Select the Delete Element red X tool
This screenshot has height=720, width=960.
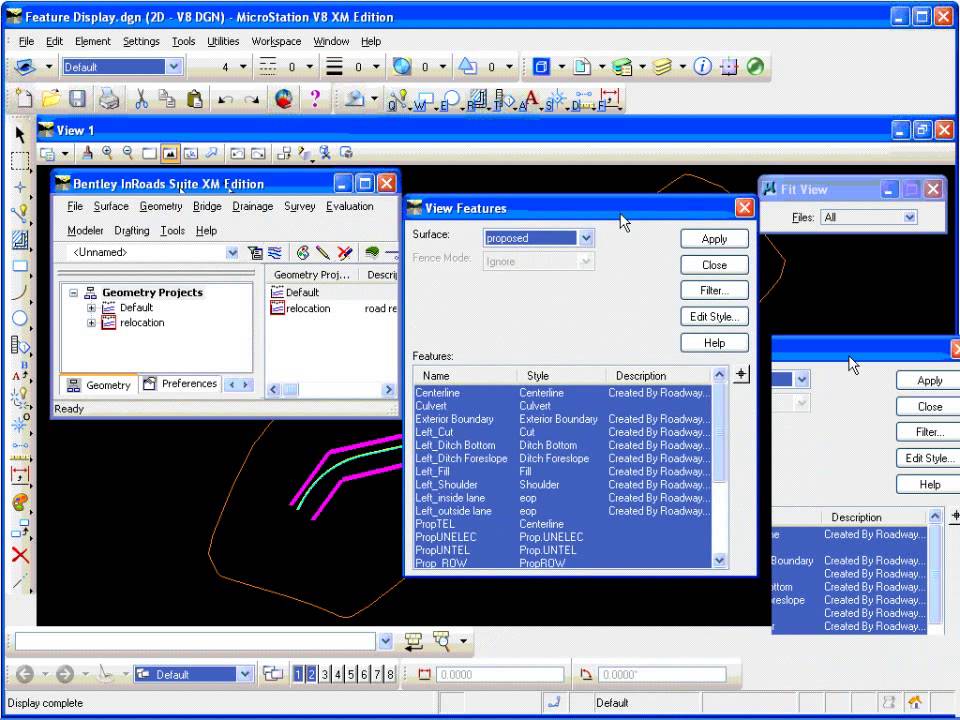(20, 555)
